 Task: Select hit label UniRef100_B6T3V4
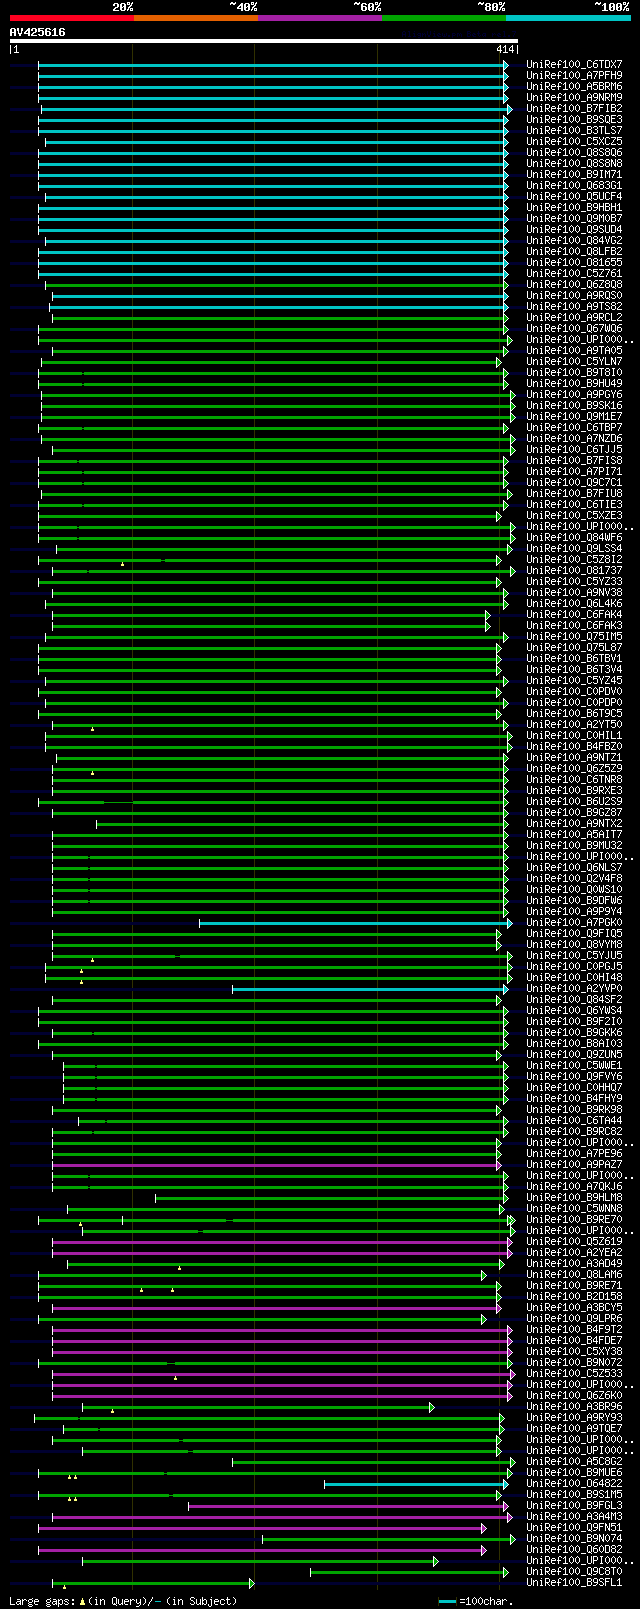574,669
